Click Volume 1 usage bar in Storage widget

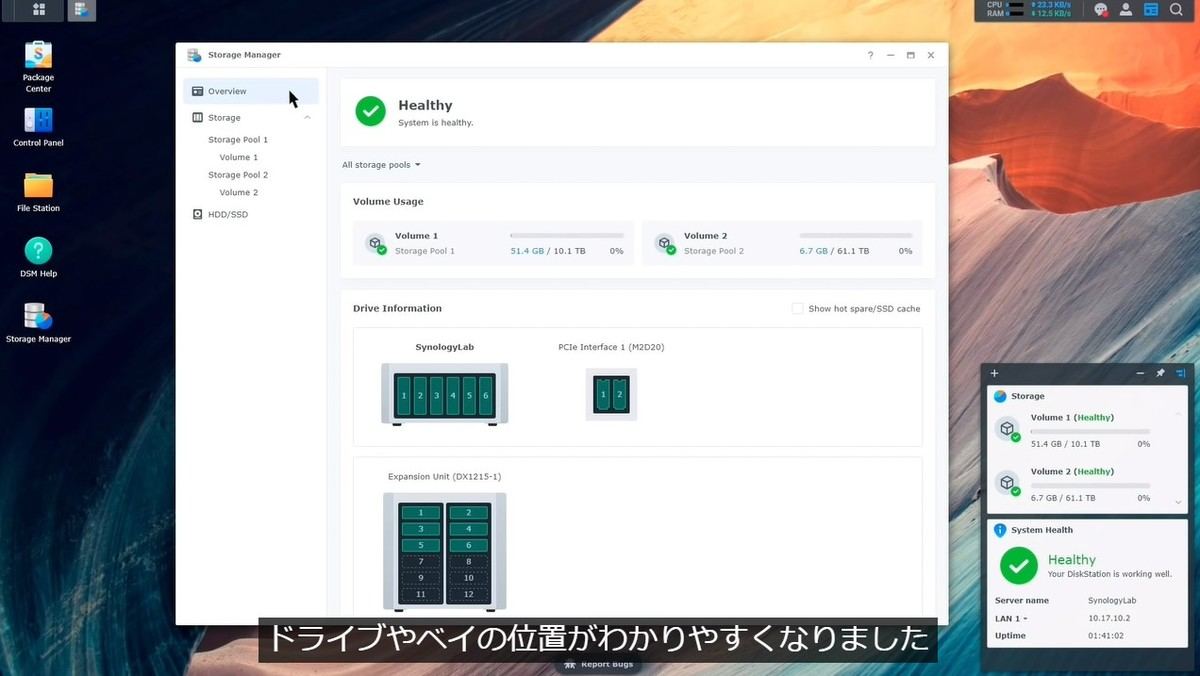1090,432
